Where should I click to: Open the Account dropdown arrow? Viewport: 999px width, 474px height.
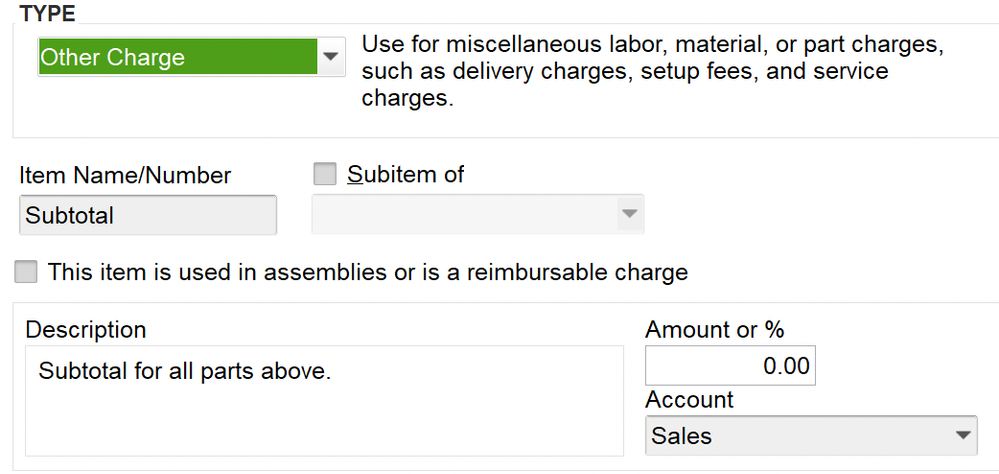click(x=962, y=436)
